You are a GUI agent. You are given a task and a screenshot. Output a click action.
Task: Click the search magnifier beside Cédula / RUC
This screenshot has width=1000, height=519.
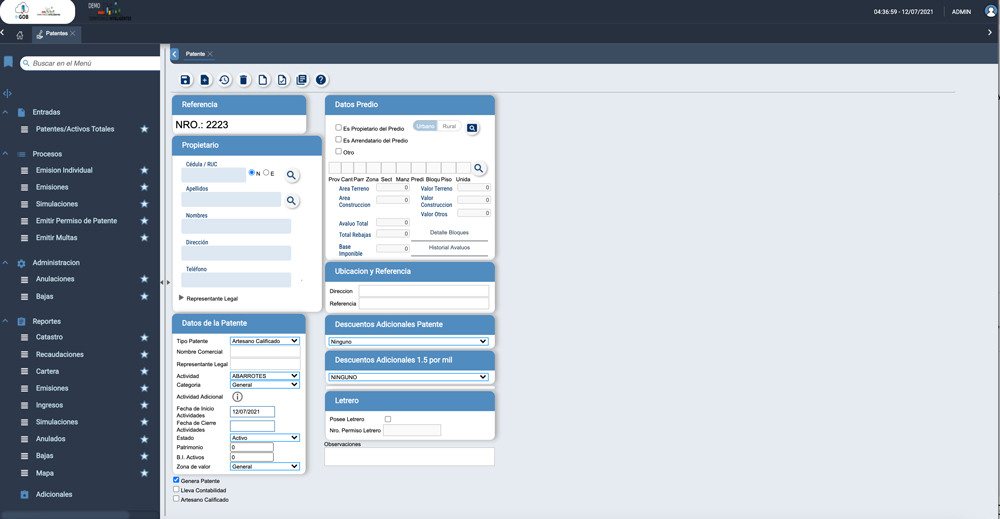coord(292,175)
